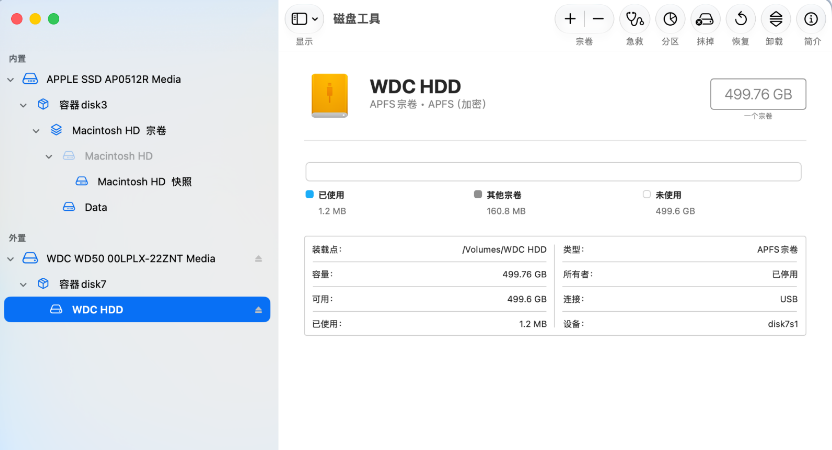Select WDC WD50 00LPLX-22ZNT Media disk
The height and width of the screenshot is (450, 832).
pos(137,258)
